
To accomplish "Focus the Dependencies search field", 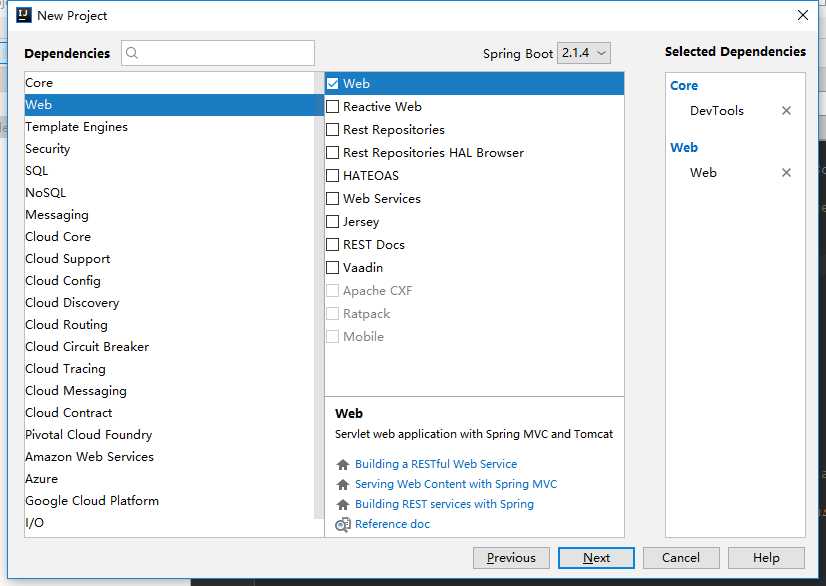I will pyautogui.click(x=218, y=53).
